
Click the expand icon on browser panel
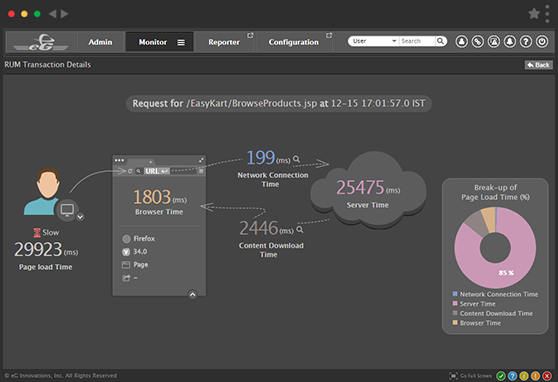click(x=201, y=160)
